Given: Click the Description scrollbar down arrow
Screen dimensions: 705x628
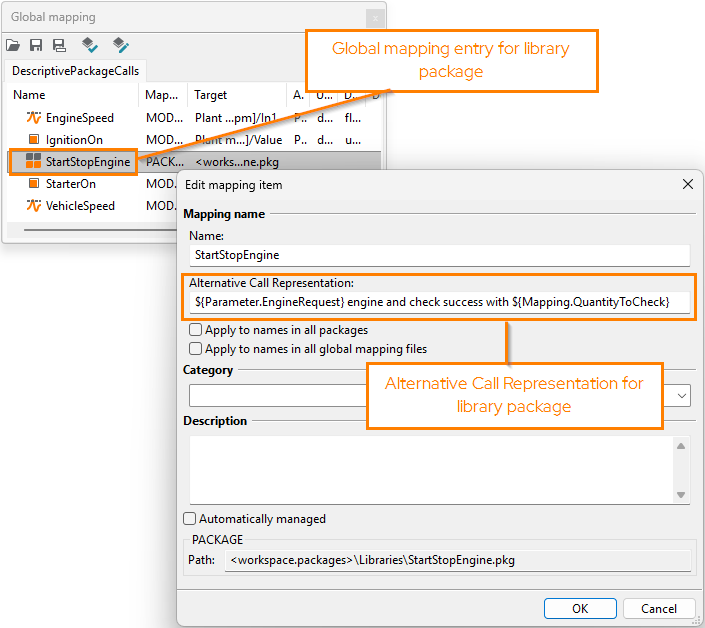Looking at the screenshot, I should [681, 494].
